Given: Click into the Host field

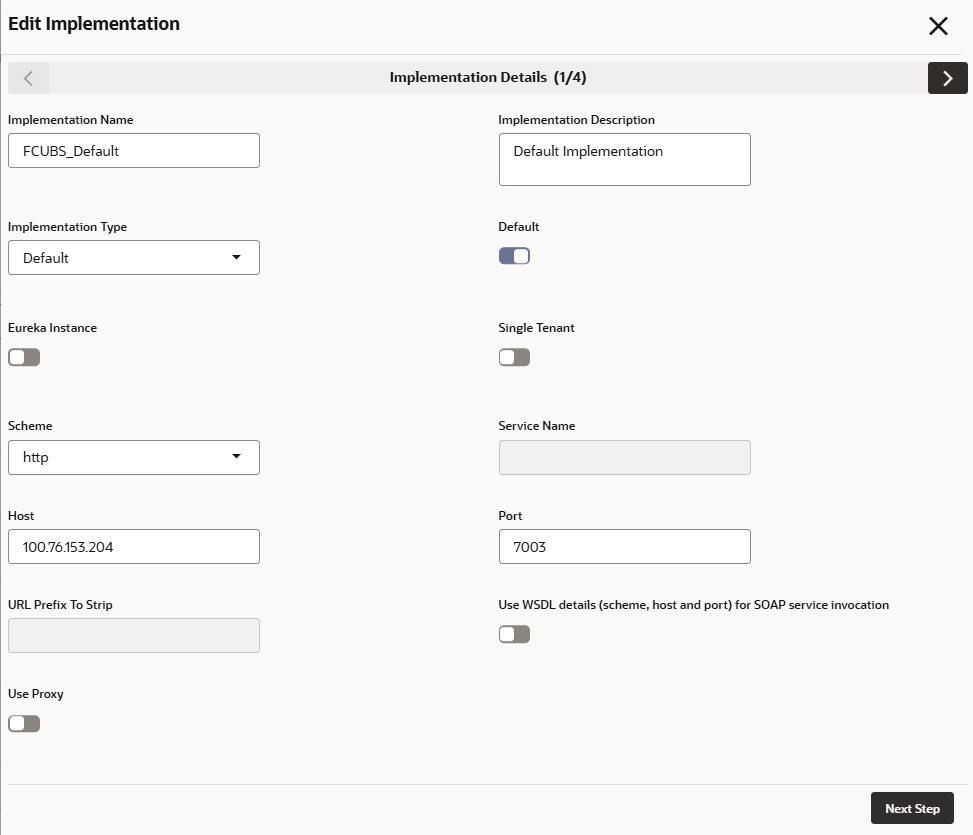Looking at the screenshot, I should click(133, 547).
